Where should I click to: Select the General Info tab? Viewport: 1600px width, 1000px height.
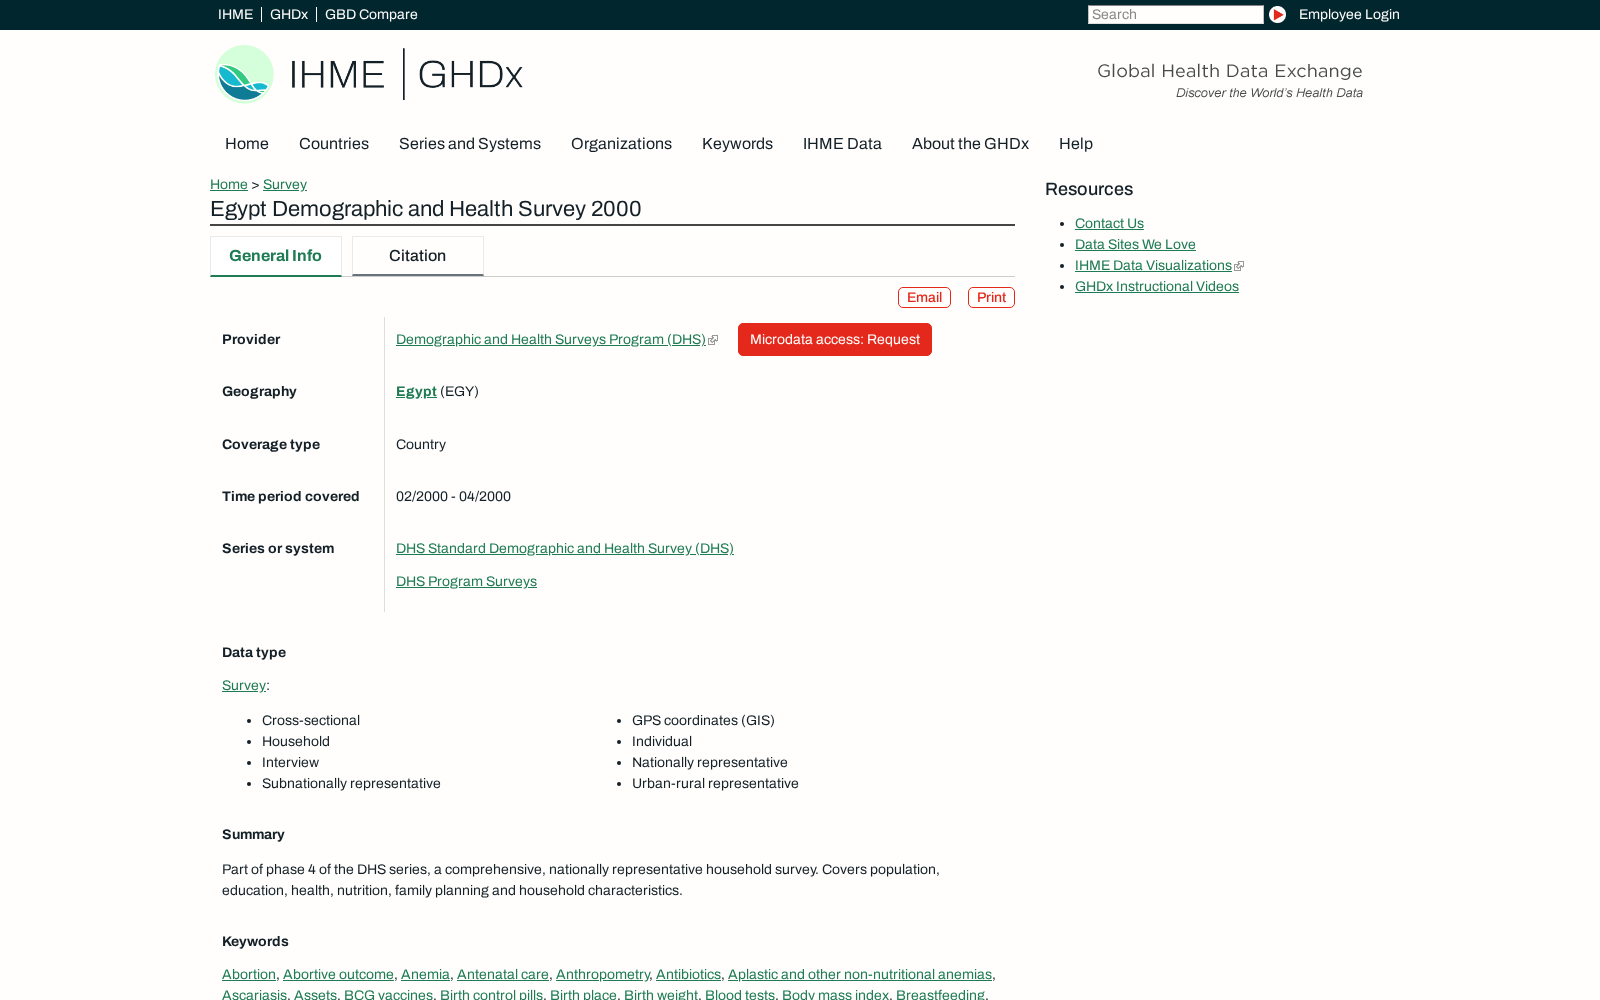coord(276,256)
